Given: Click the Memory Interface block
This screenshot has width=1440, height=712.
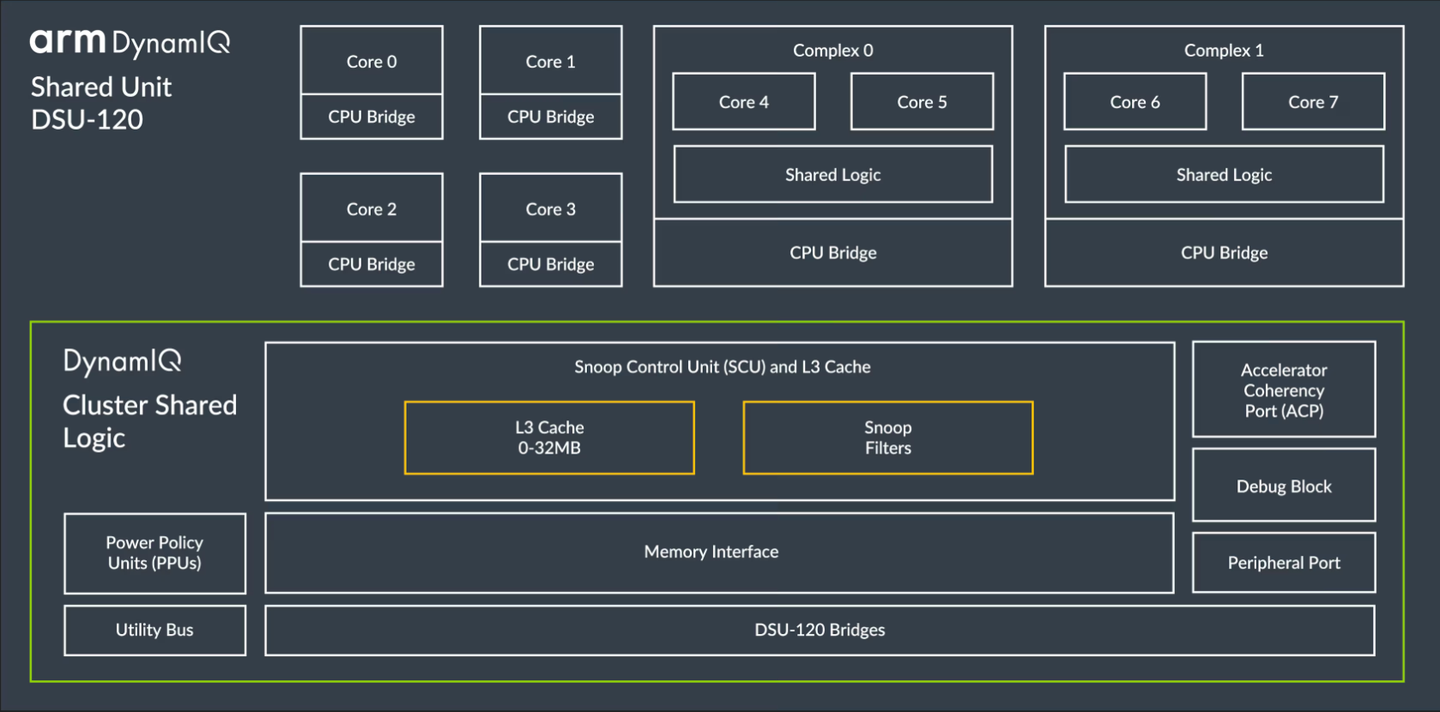Looking at the screenshot, I should (711, 552).
